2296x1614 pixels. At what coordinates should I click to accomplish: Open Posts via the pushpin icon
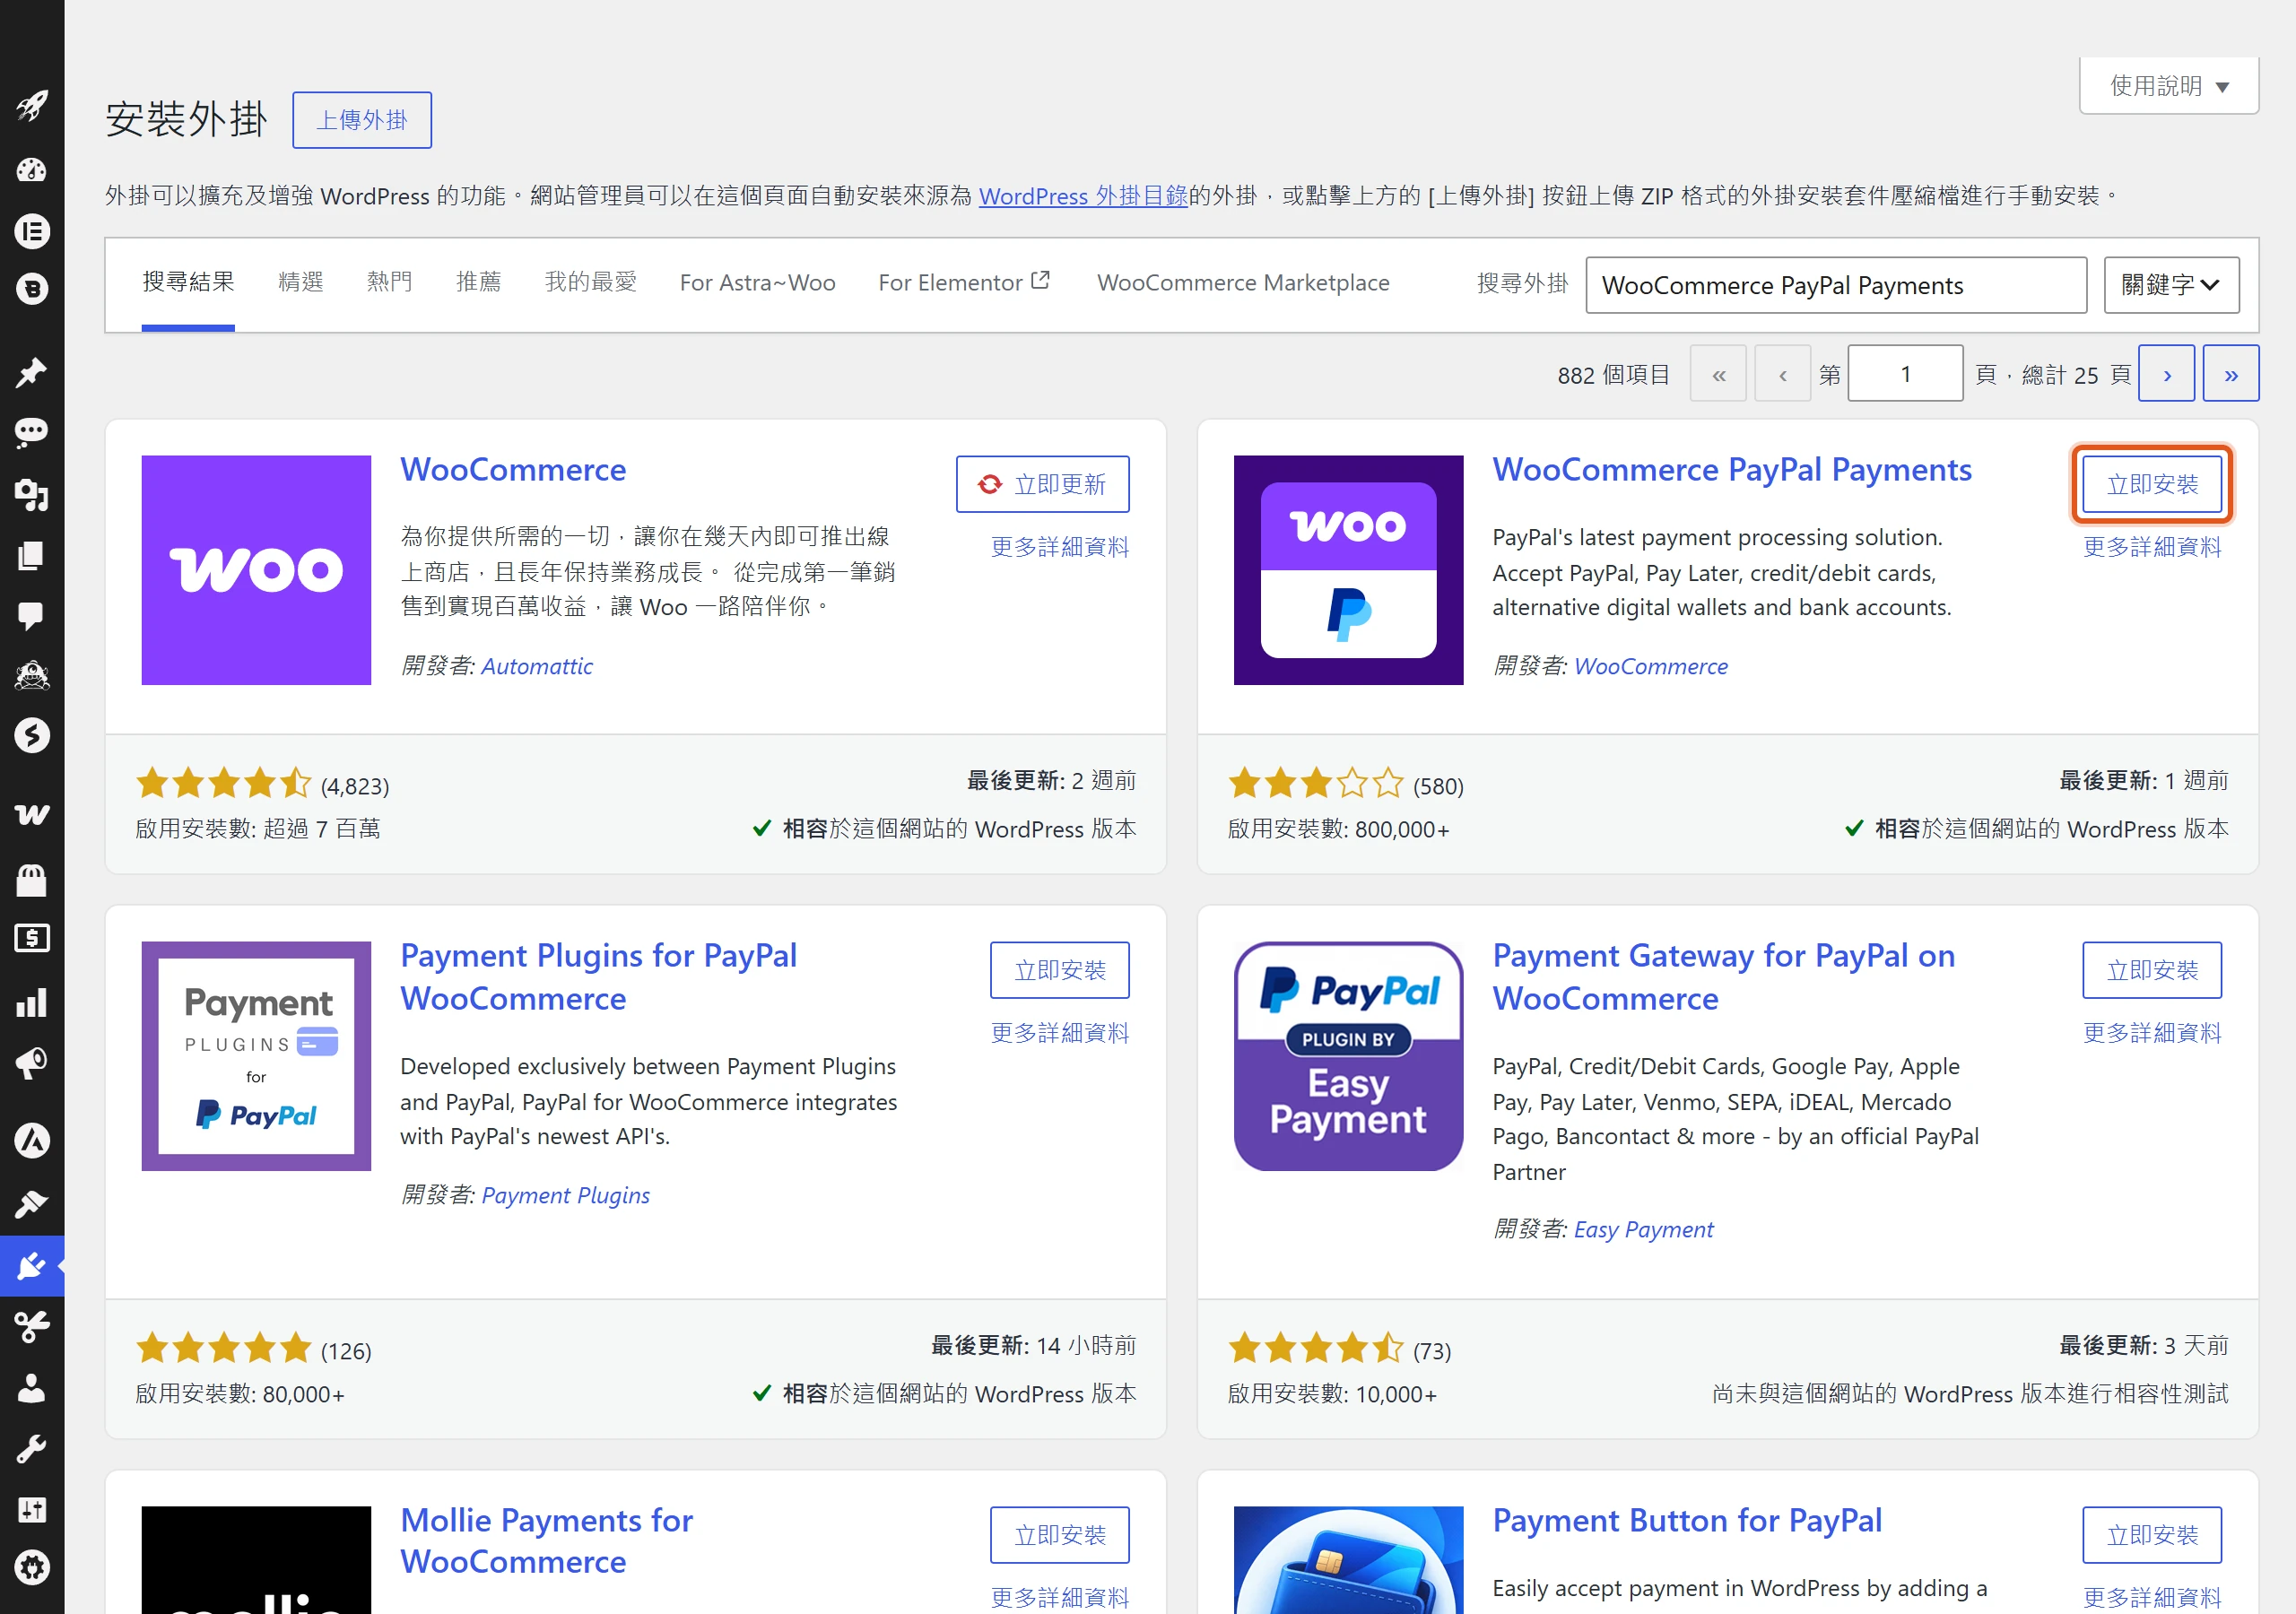tap(32, 373)
